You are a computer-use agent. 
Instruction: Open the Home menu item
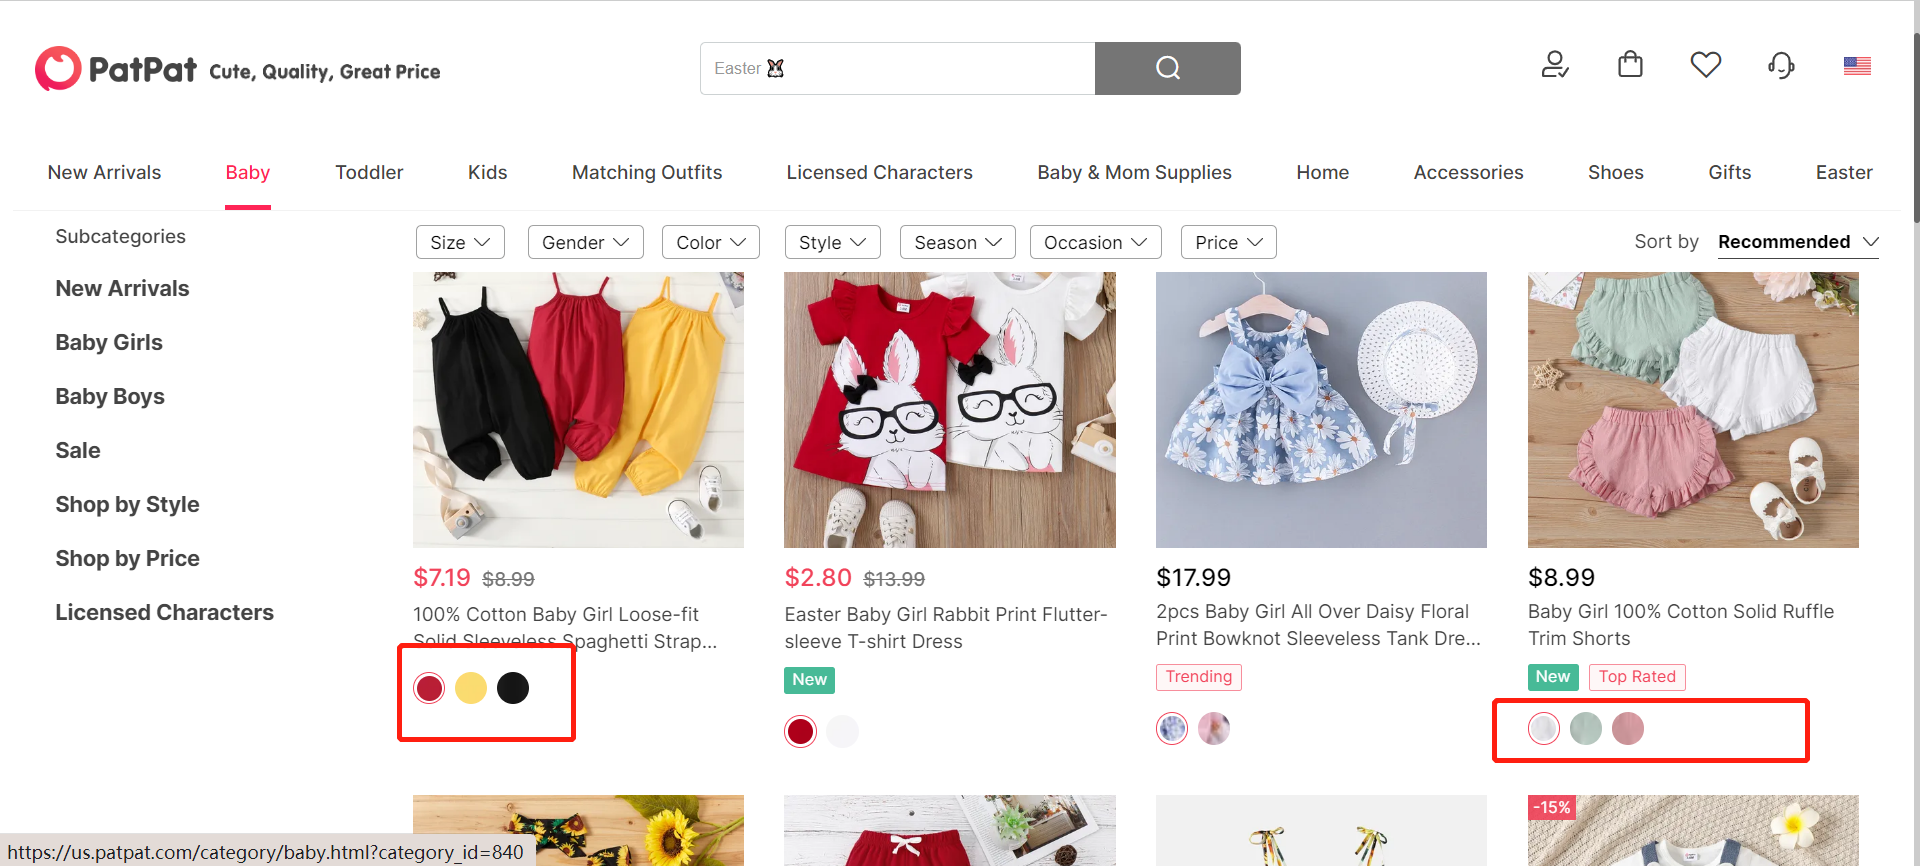point(1322,172)
